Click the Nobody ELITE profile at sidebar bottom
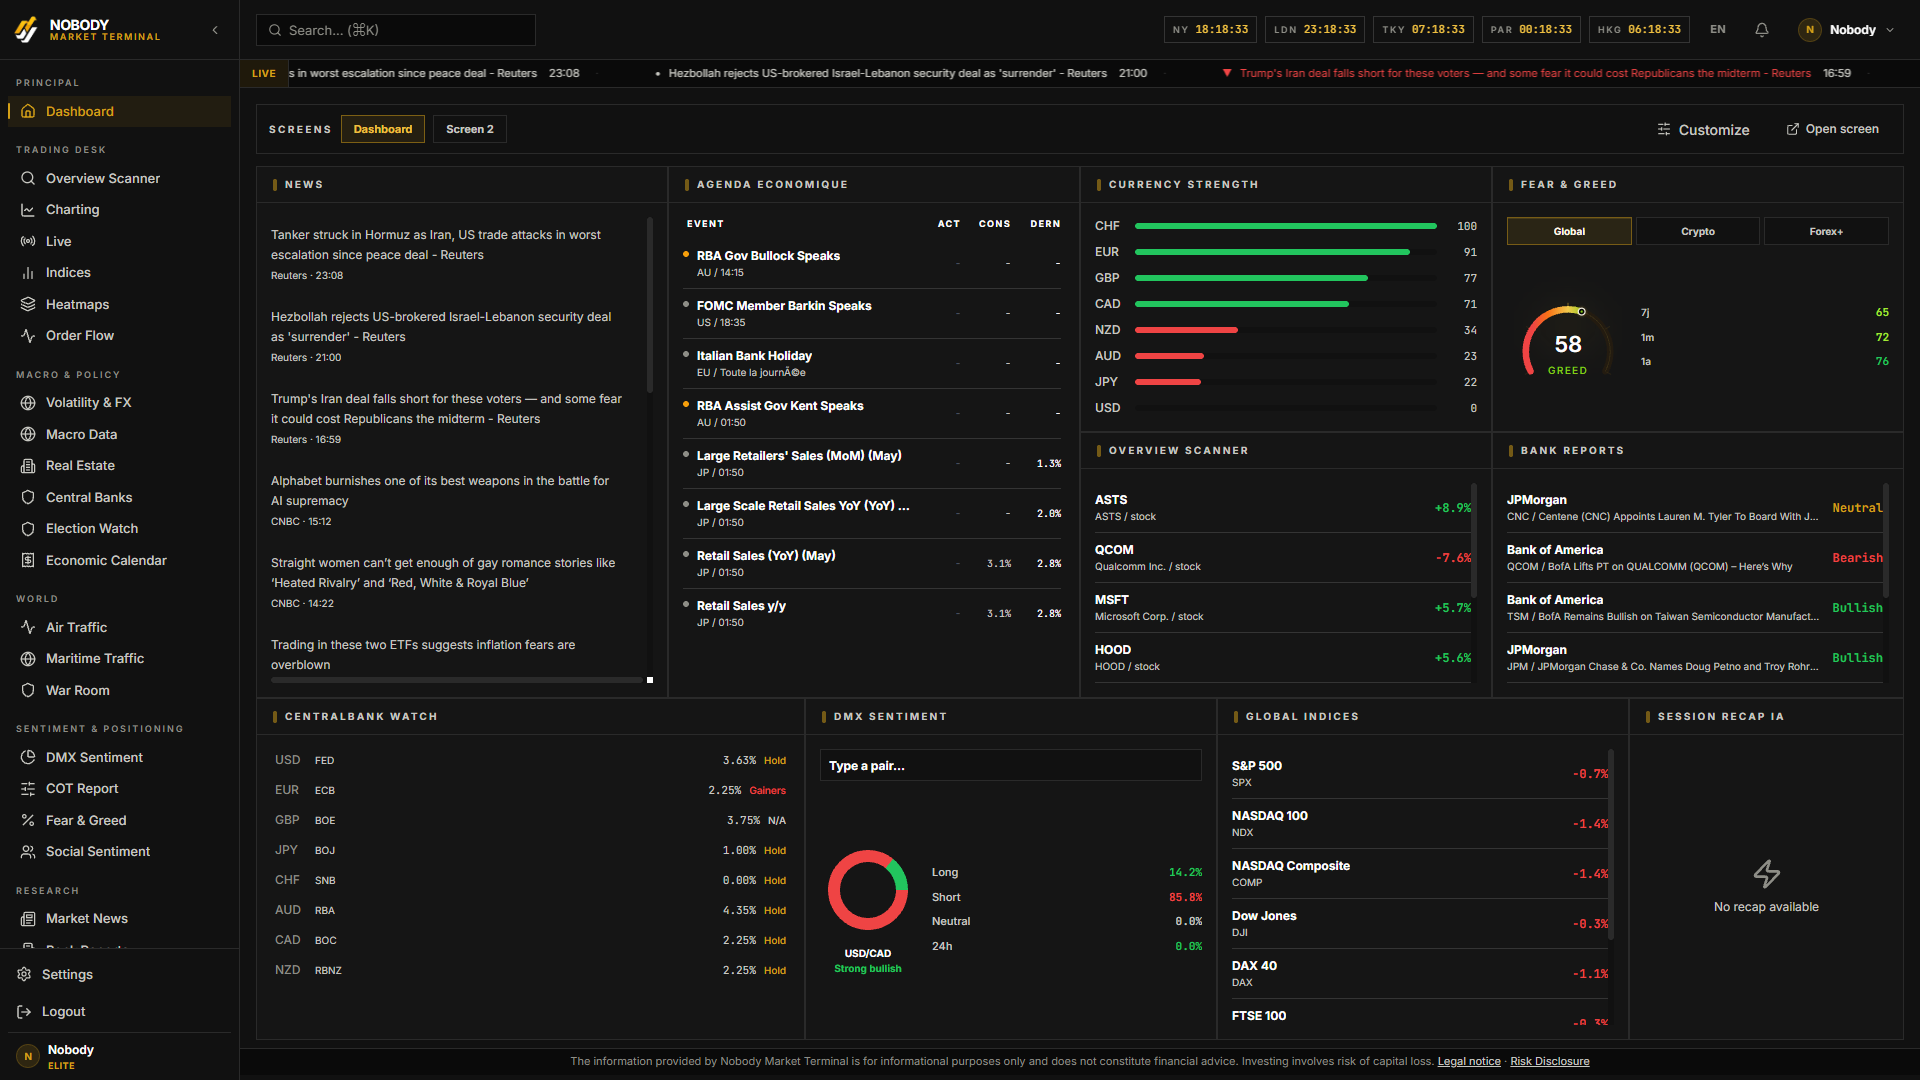Screen dimensions: 1920x1080 click(x=120, y=1056)
